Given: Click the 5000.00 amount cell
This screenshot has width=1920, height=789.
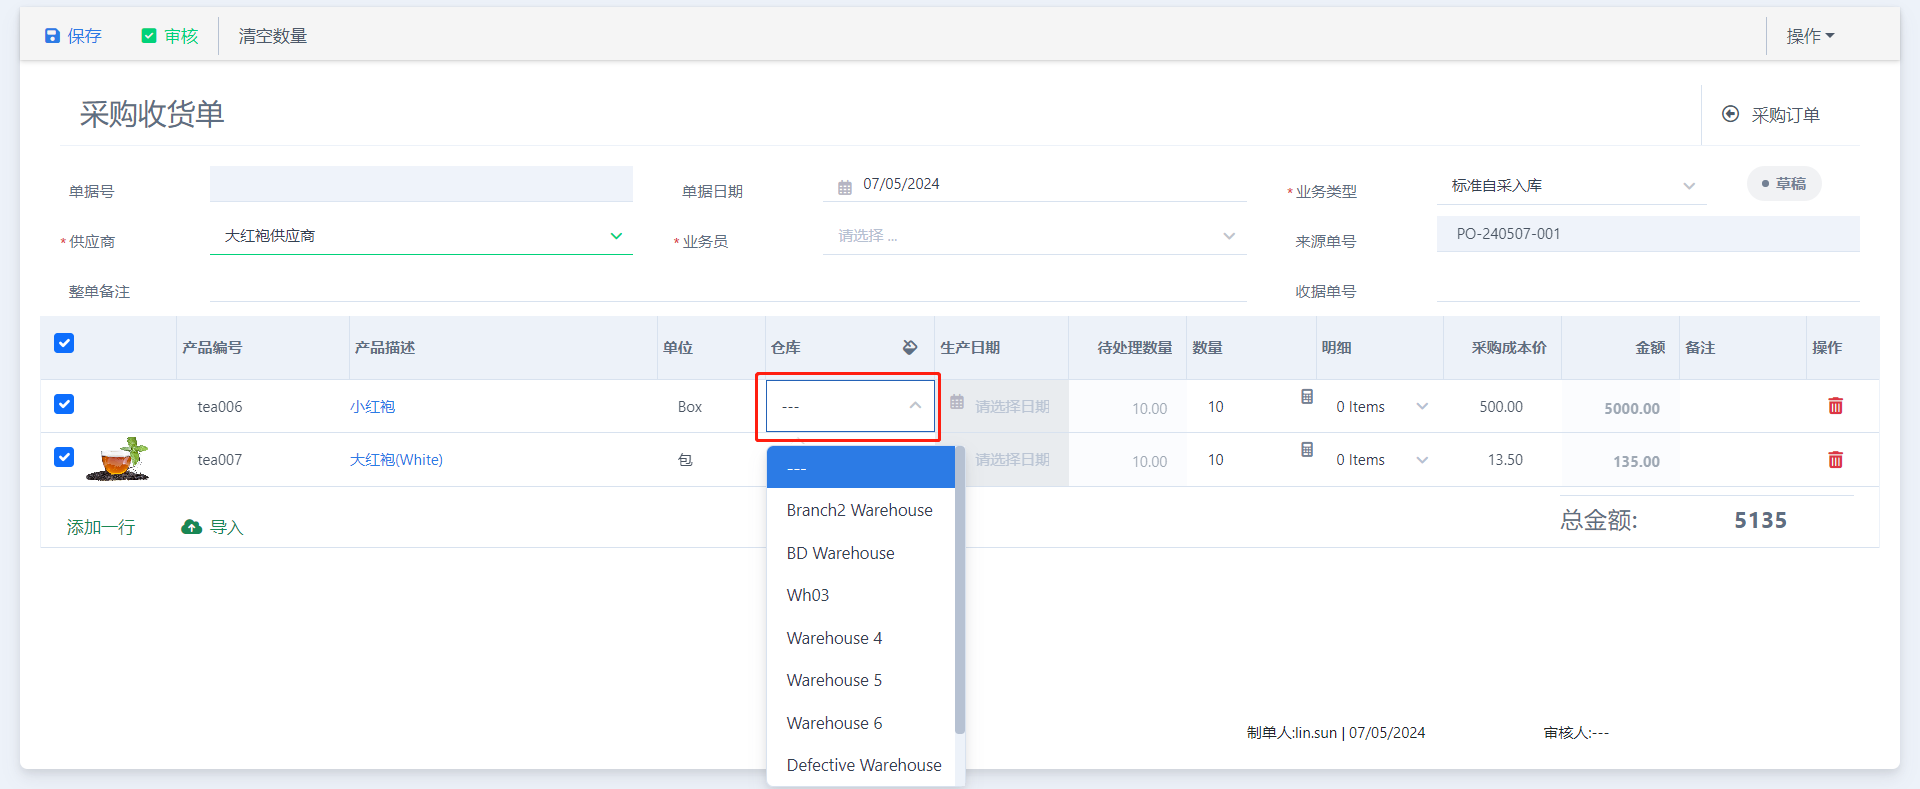Looking at the screenshot, I should pyautogui.click(x=1632, y=408).
